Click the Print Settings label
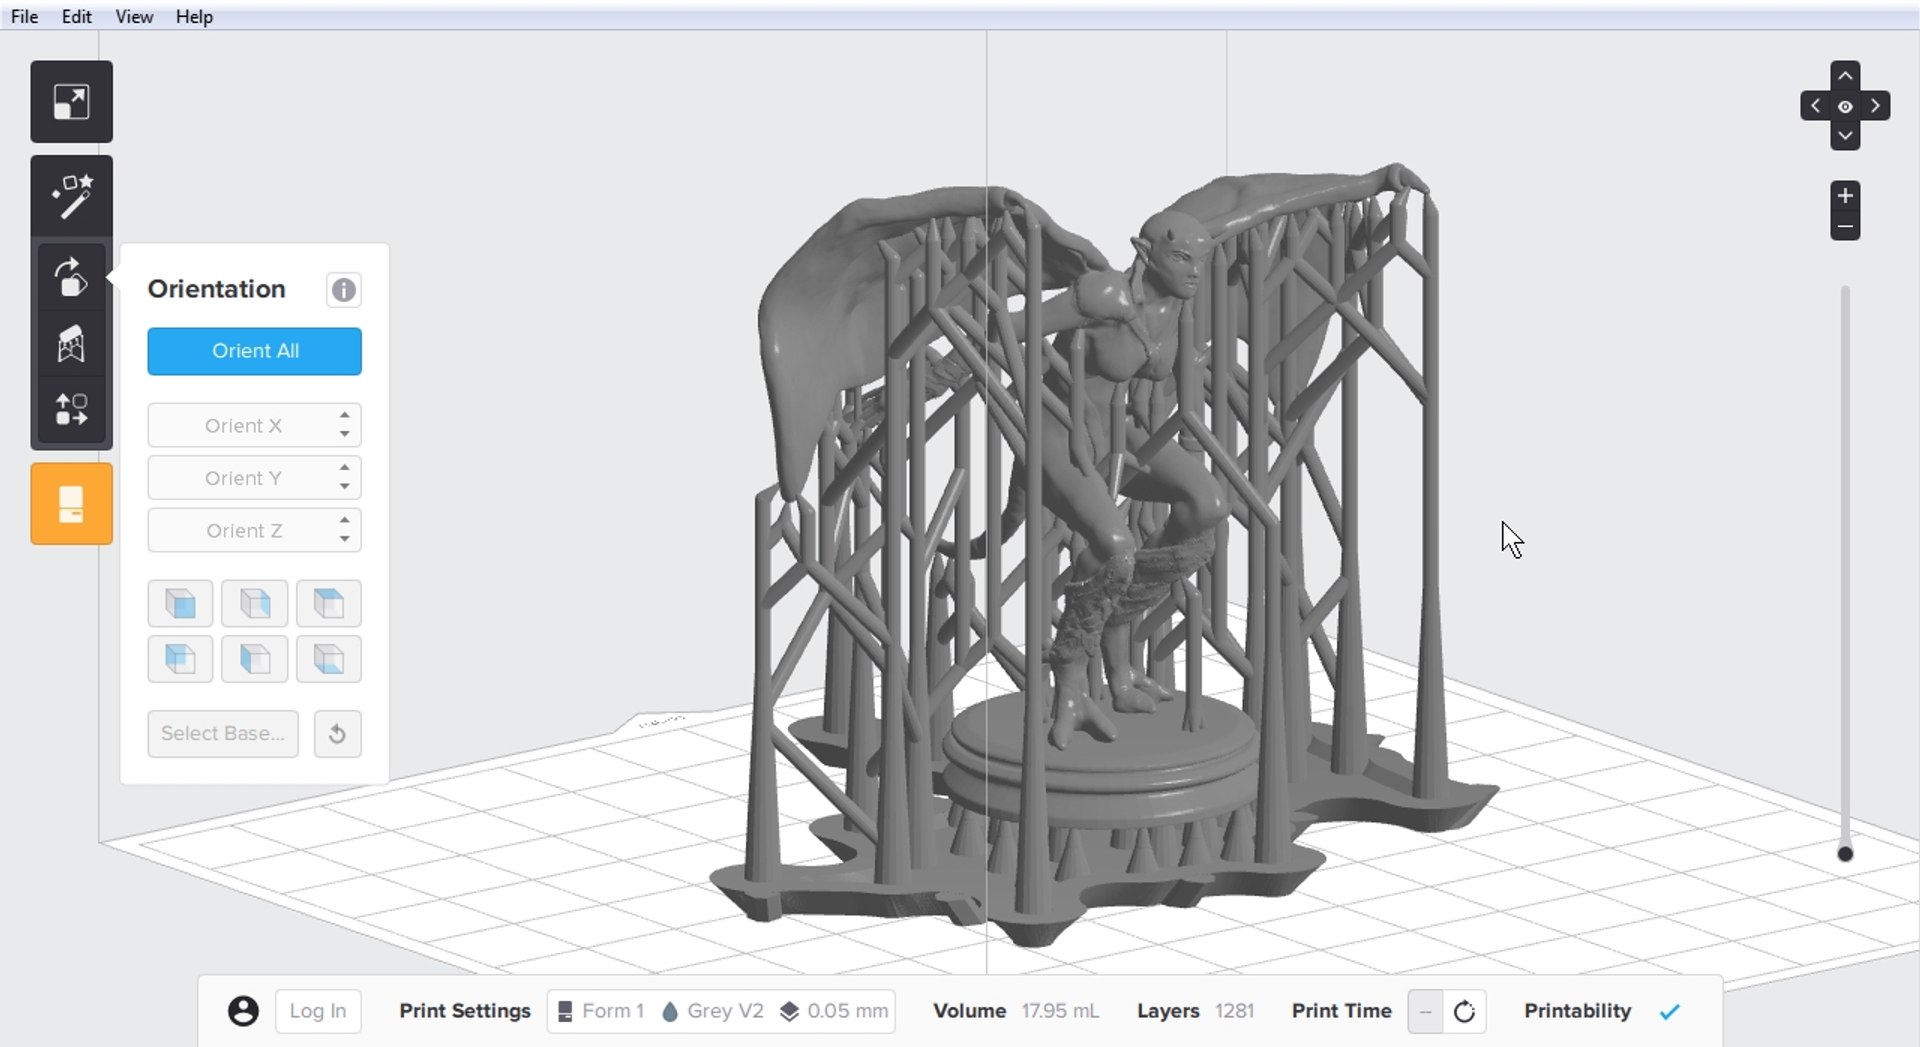The width and height of the screenshot is (1920, 1047). click(465, 1011)
